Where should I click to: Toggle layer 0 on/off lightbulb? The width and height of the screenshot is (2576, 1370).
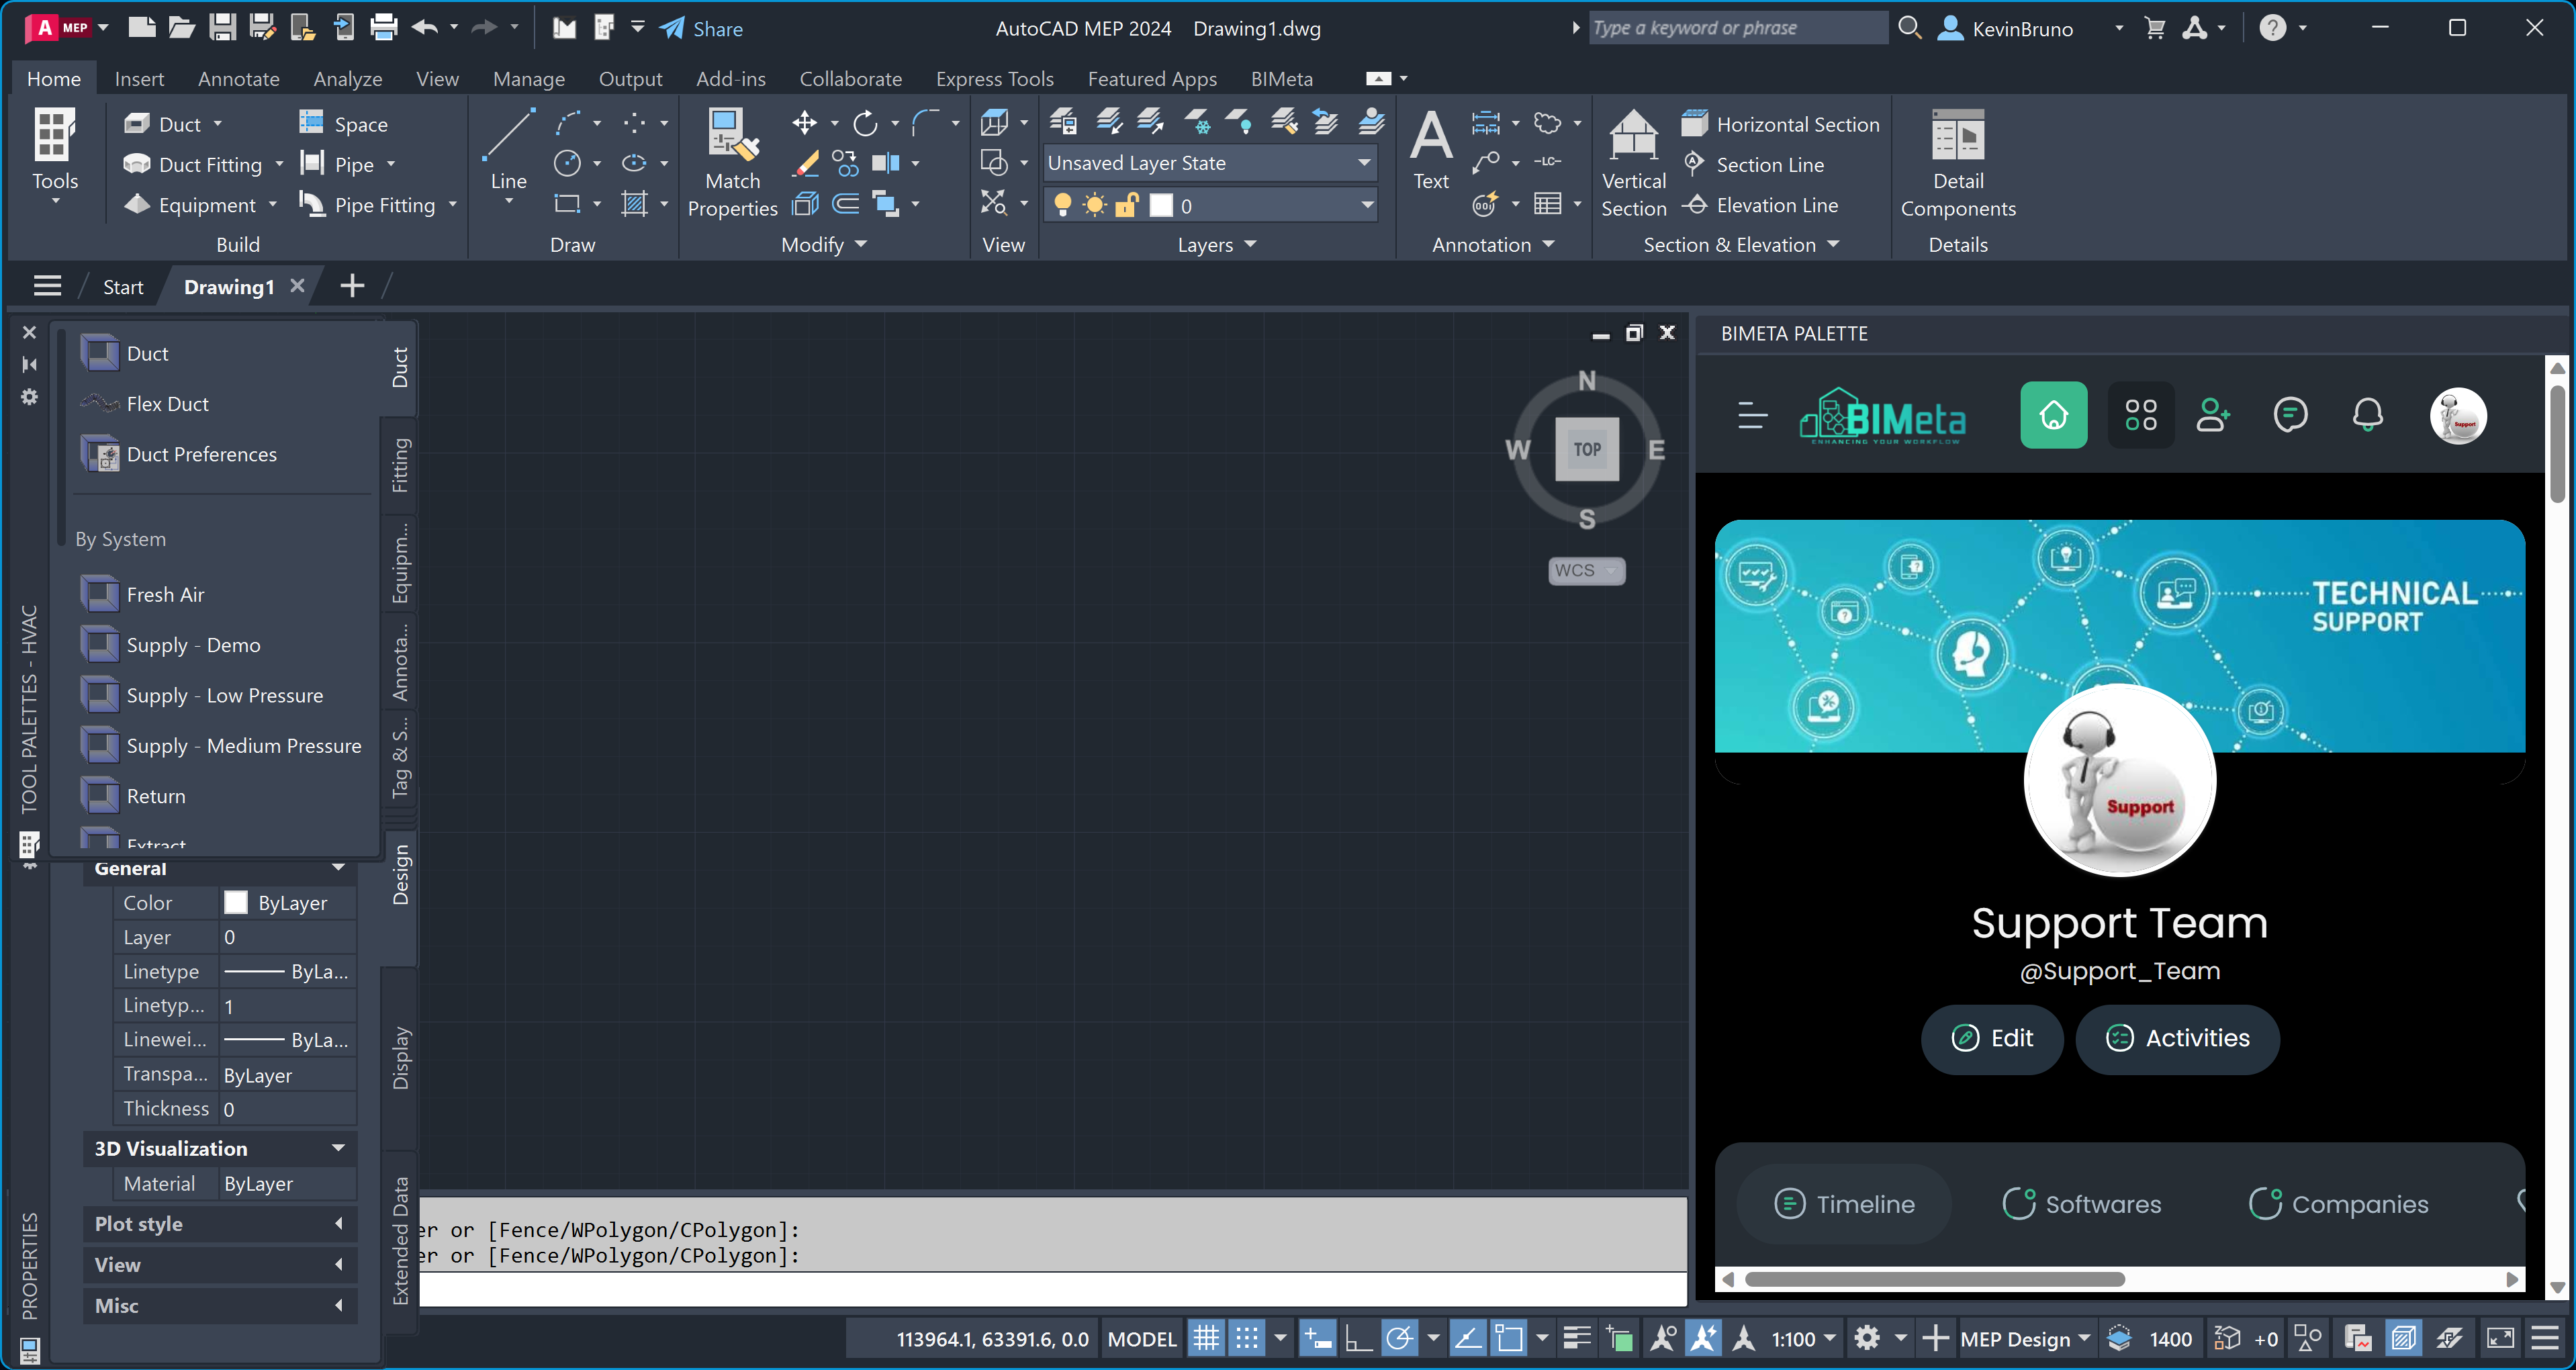pos(1063,205)
